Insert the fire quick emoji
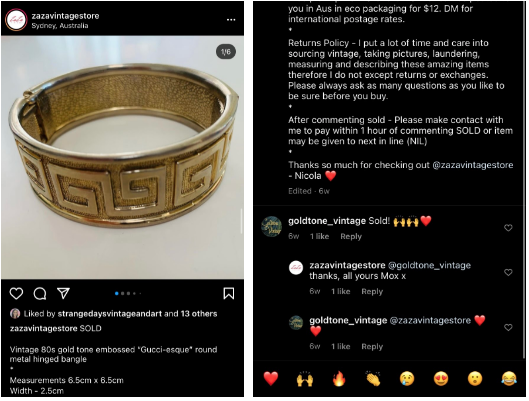The height and width of the screenshot is (401, 529). pos(339,378)
